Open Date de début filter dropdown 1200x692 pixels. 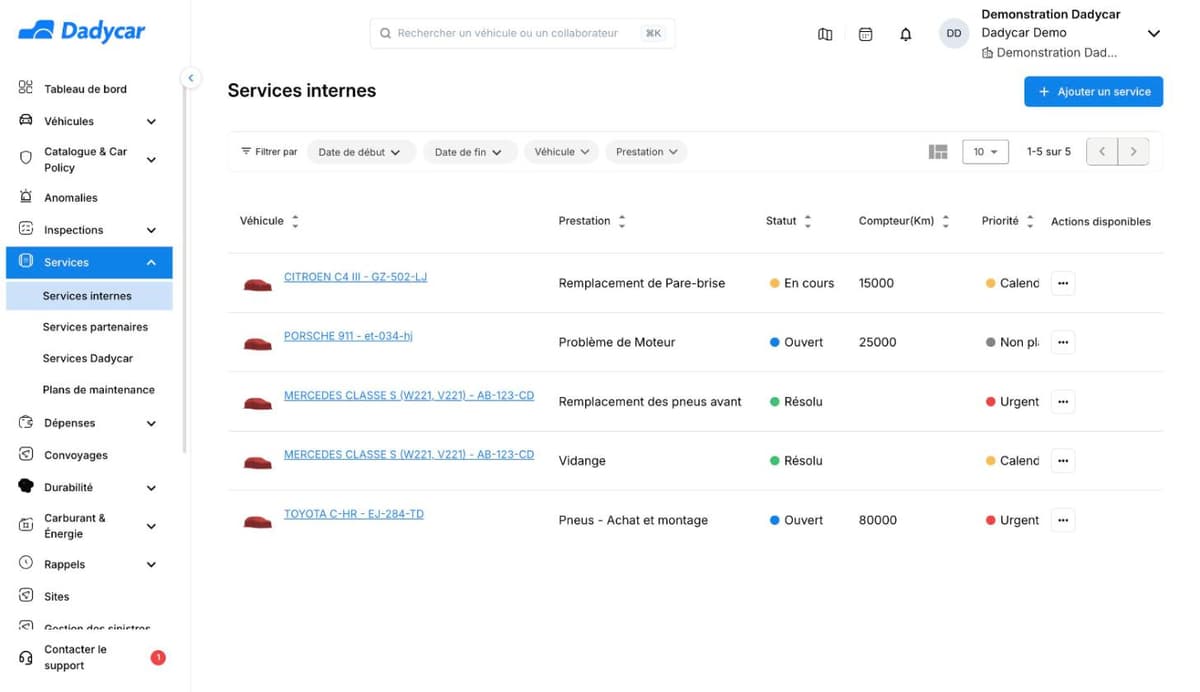361,152
